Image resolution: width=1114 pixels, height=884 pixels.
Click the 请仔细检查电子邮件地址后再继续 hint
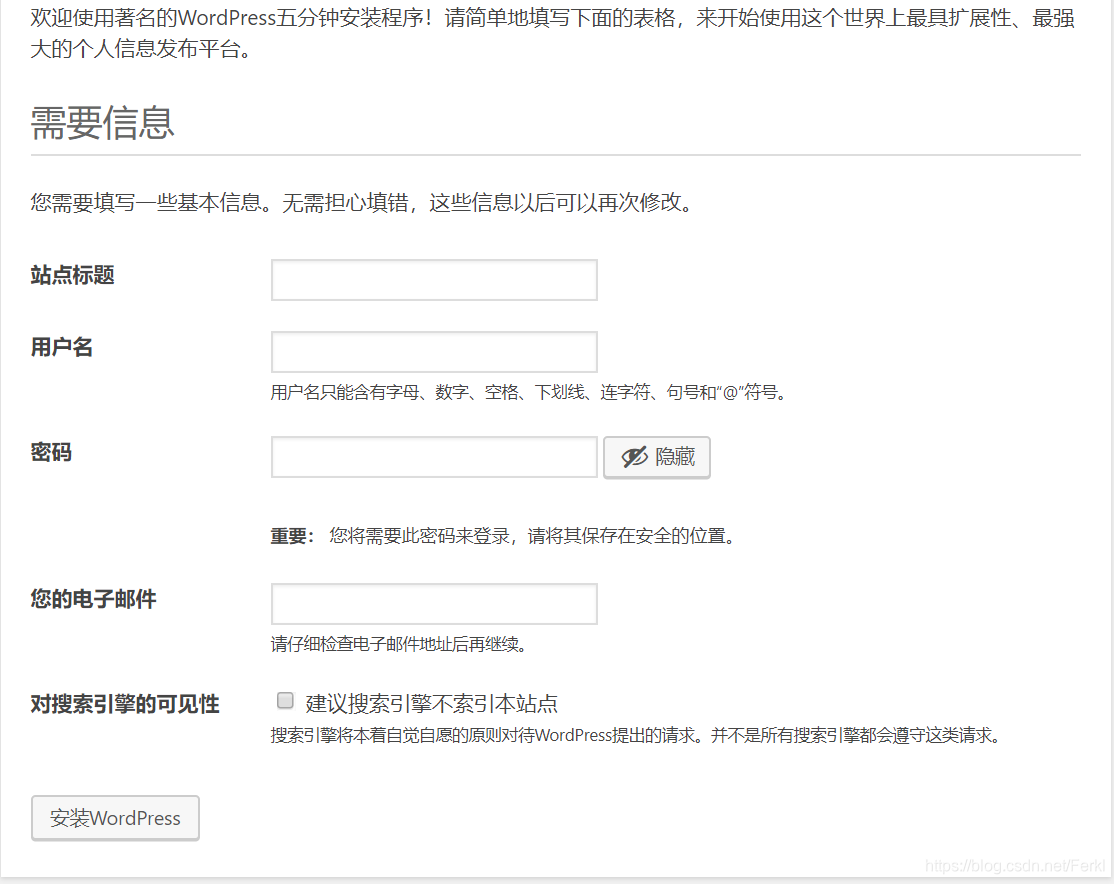[399, 645]
